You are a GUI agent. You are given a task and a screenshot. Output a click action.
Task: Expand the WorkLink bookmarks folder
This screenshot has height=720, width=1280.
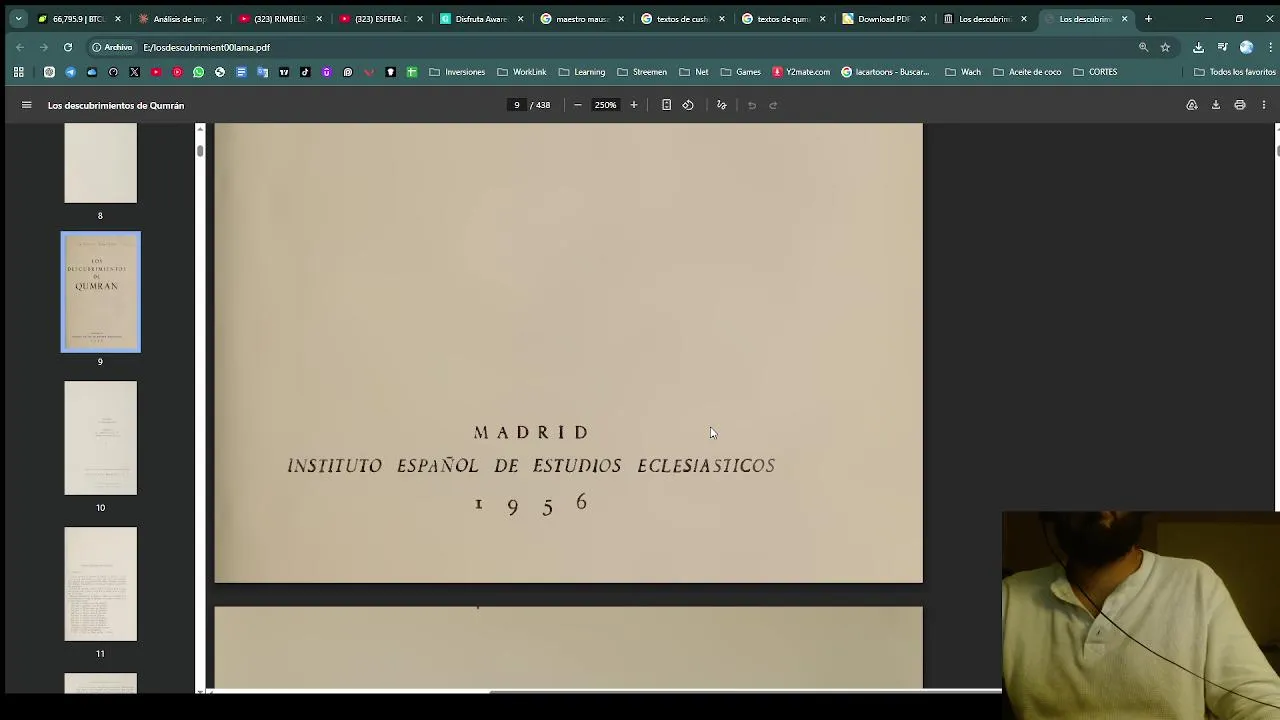(521, 72)
